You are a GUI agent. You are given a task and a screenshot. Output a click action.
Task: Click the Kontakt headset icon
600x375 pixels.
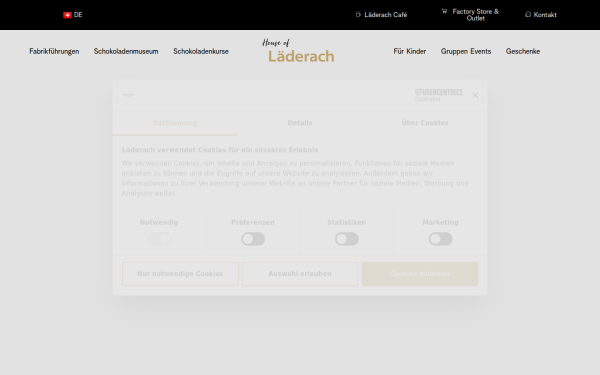tap(528, 15)
